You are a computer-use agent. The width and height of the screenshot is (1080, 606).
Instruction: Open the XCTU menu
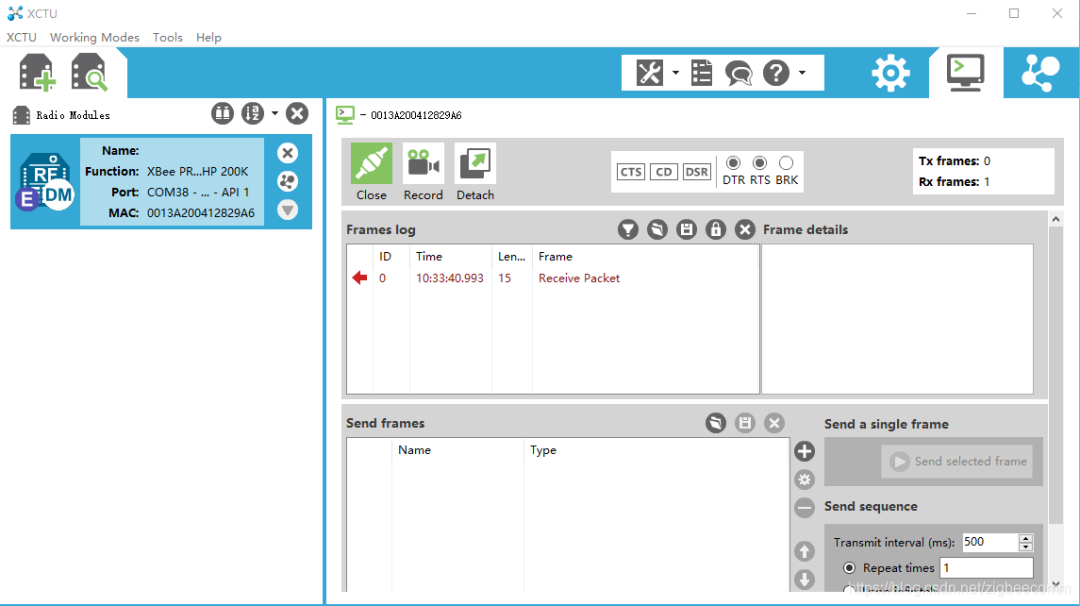point(21,37)
